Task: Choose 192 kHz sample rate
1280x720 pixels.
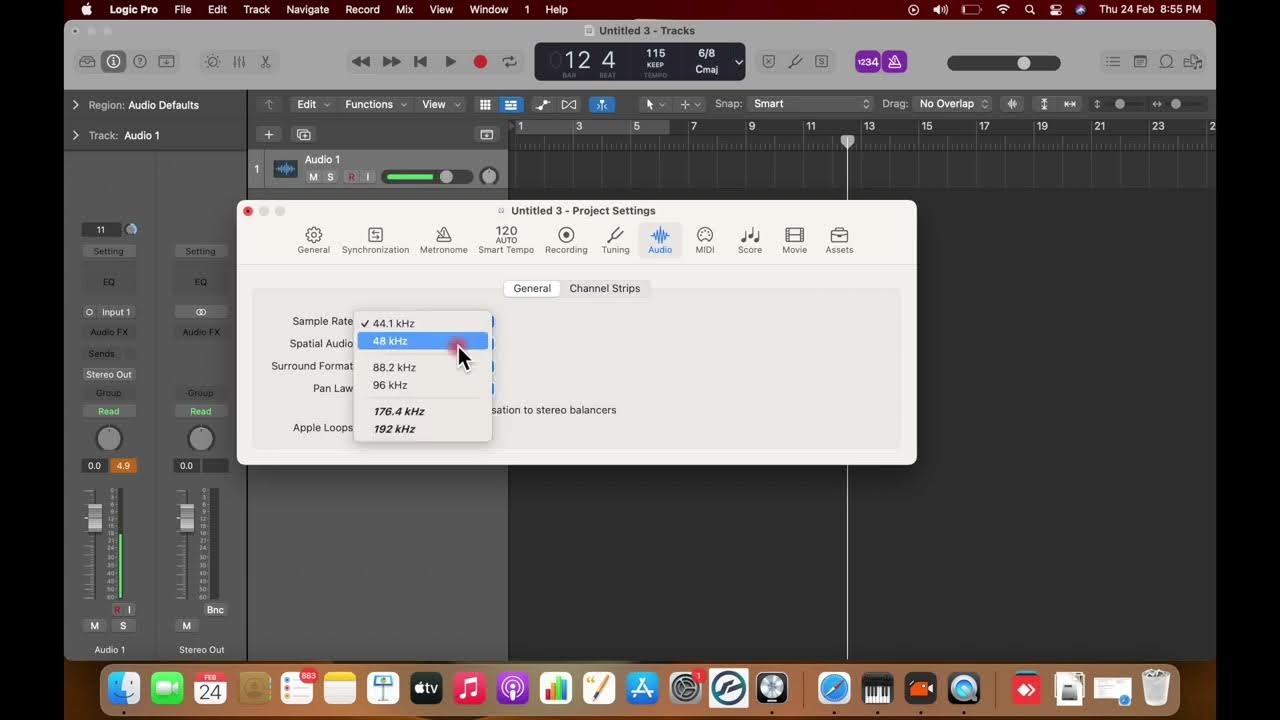Action: pyautogui.click(x=423, y=429)
